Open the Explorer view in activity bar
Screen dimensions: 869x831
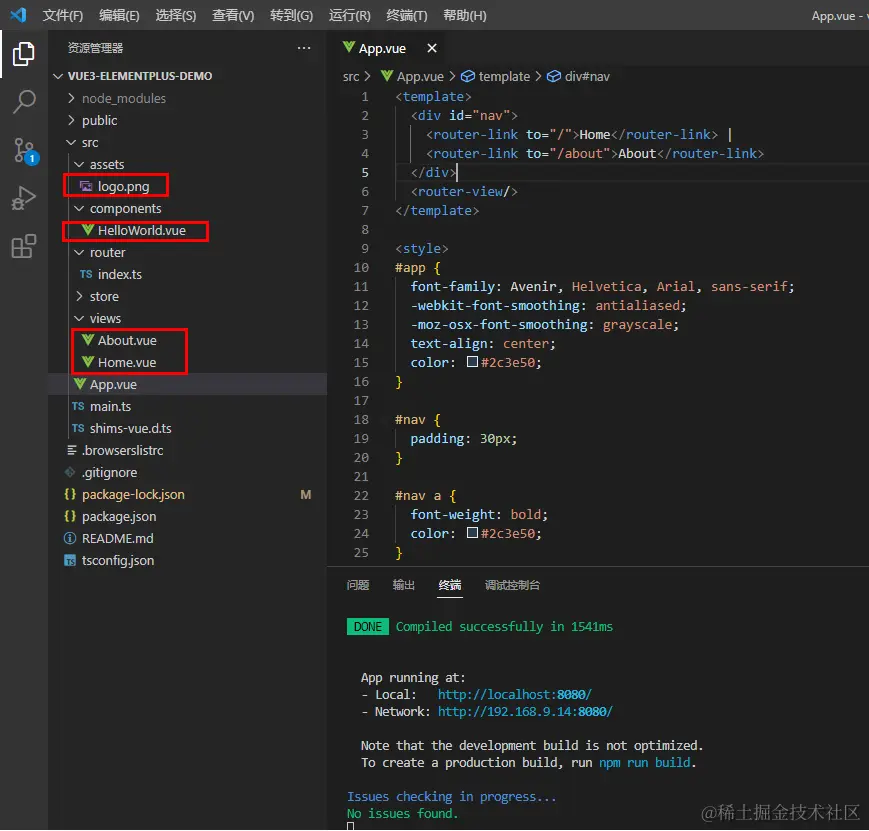click(x=23, y=54)
